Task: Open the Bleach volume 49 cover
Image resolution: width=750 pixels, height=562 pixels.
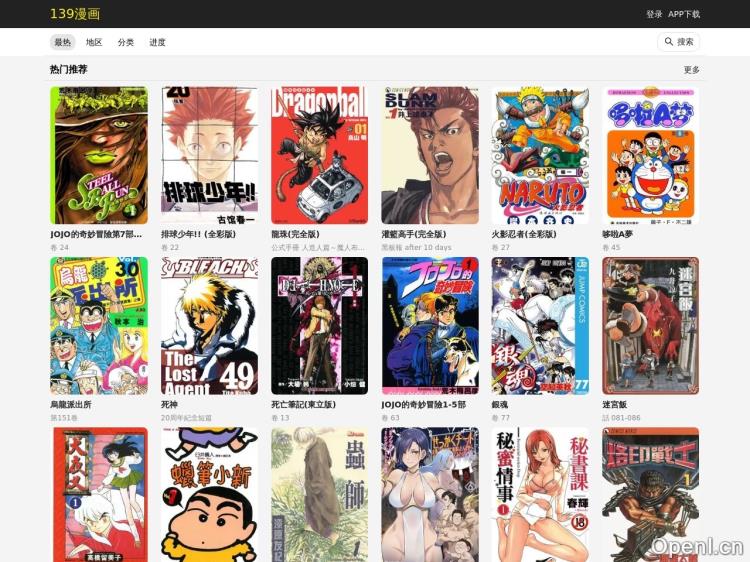Action: (x=210, y=326)
